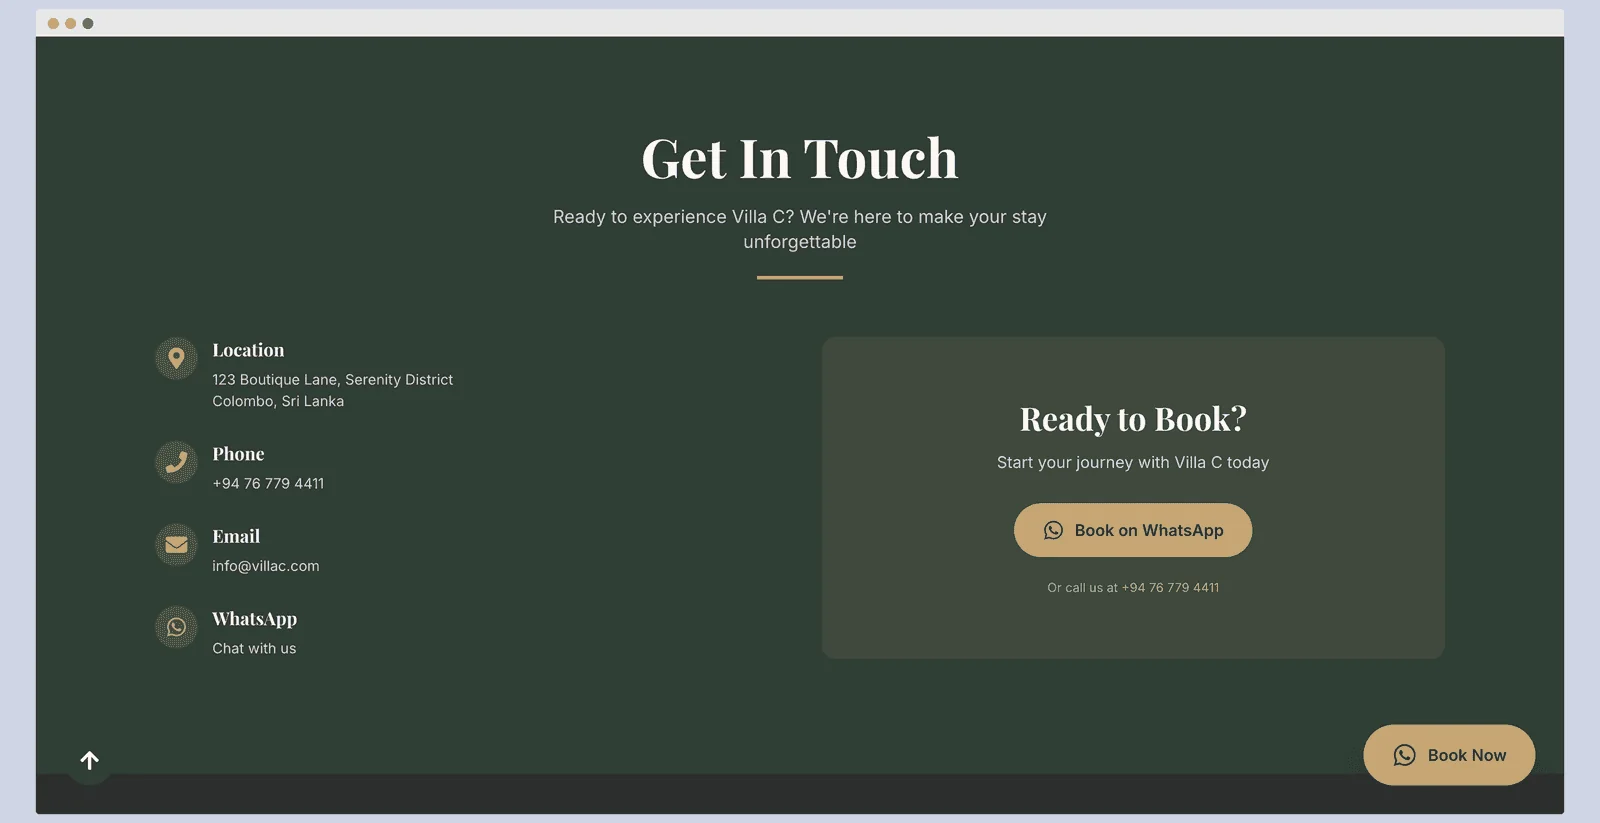Click the phone handset icon
This screenshot has height=823, width=1600.
click(x=176, y=462)
